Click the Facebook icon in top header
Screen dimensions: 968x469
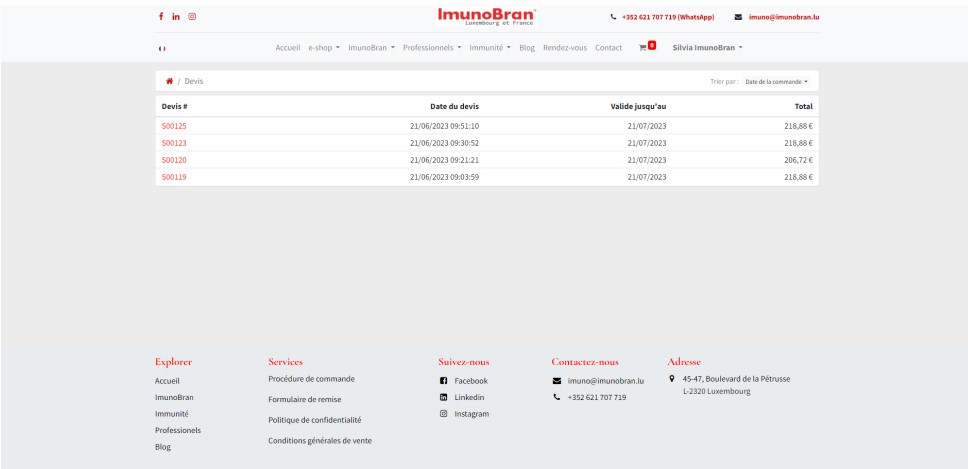(x=162, y=16)
